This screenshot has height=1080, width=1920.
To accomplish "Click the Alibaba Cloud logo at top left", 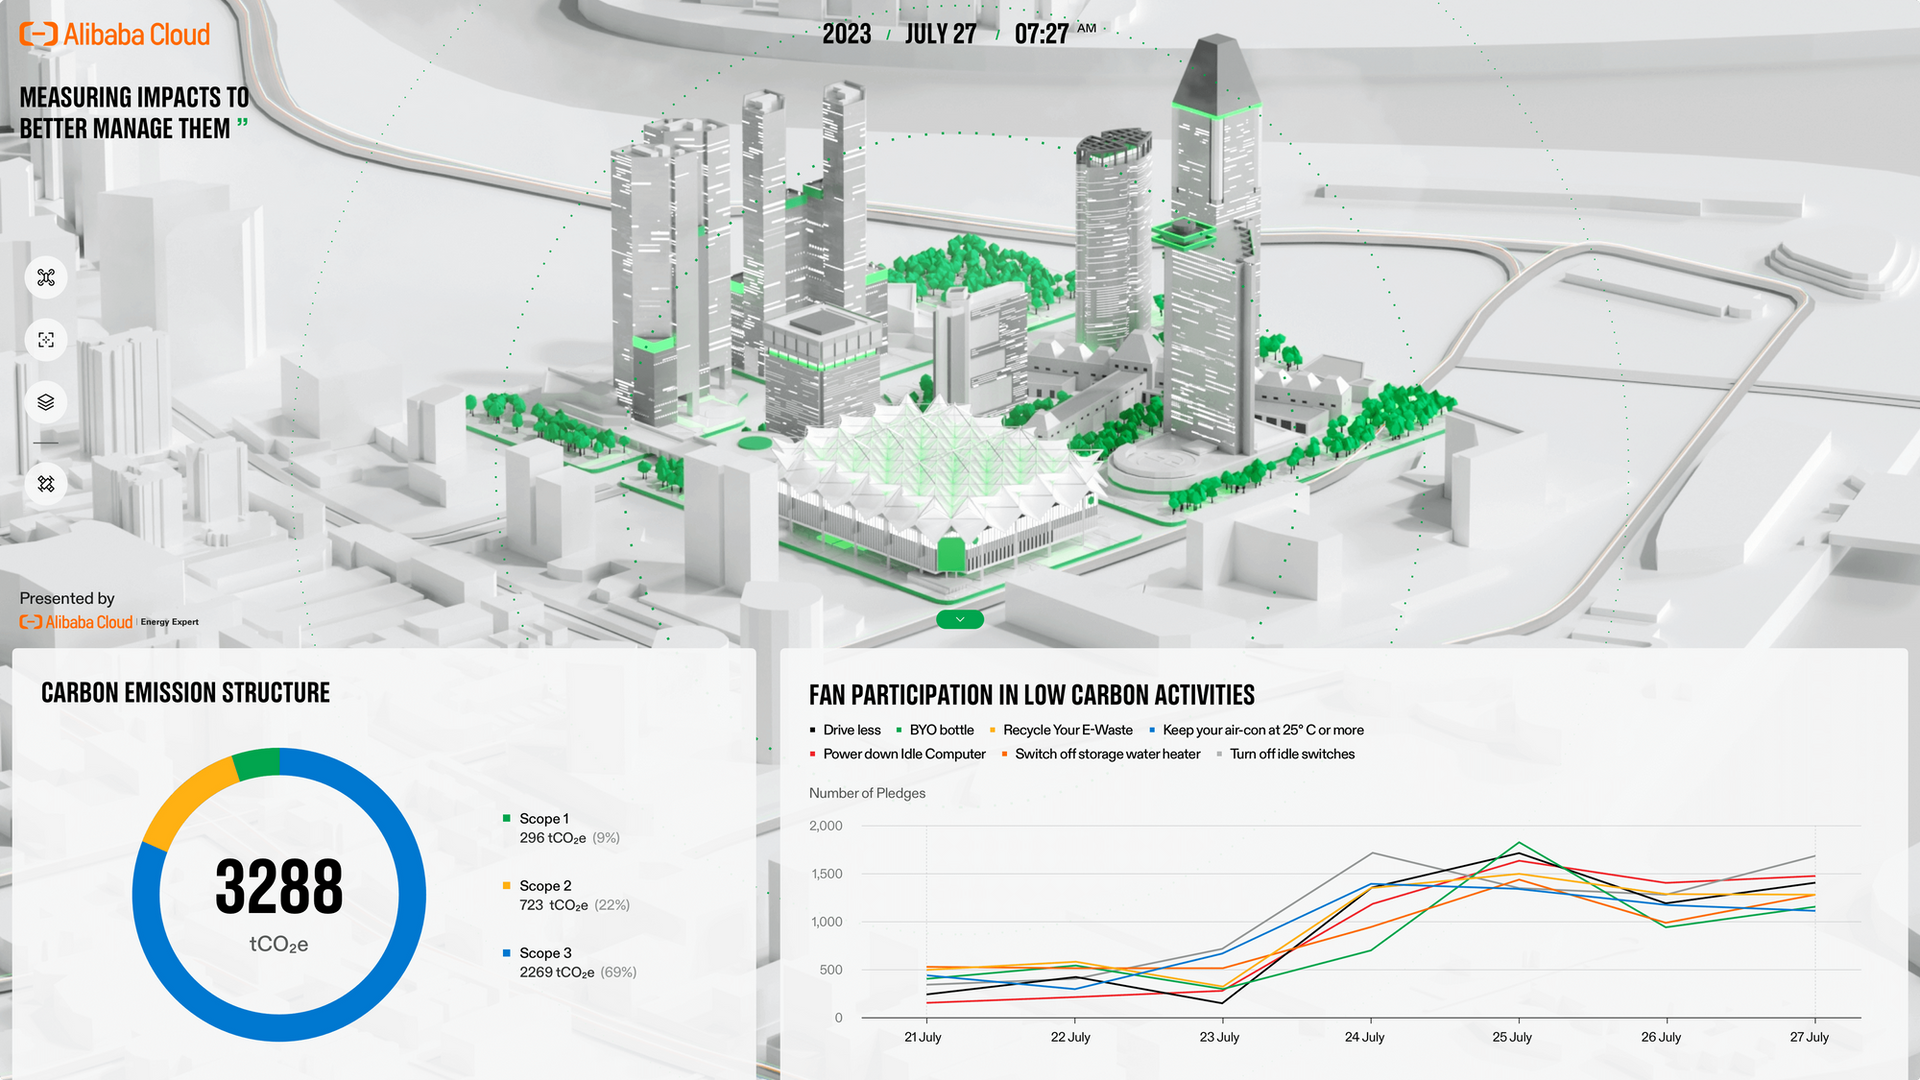I will (x=115, y=35).
